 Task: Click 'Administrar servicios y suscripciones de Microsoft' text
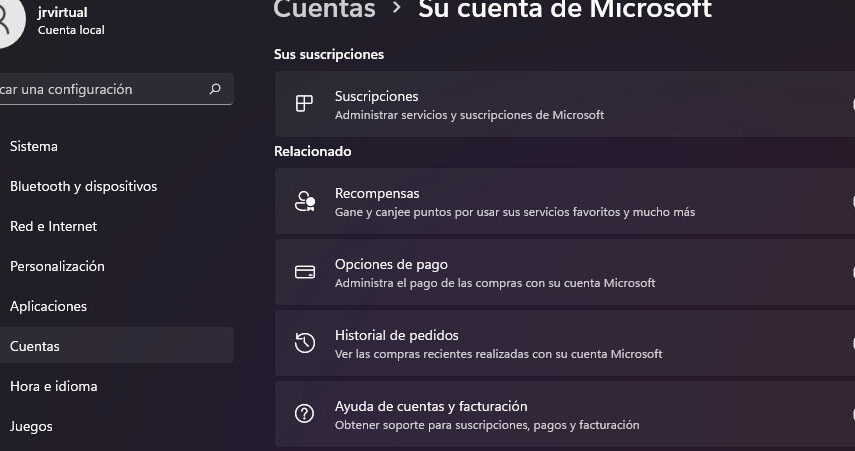coord(469,115)
